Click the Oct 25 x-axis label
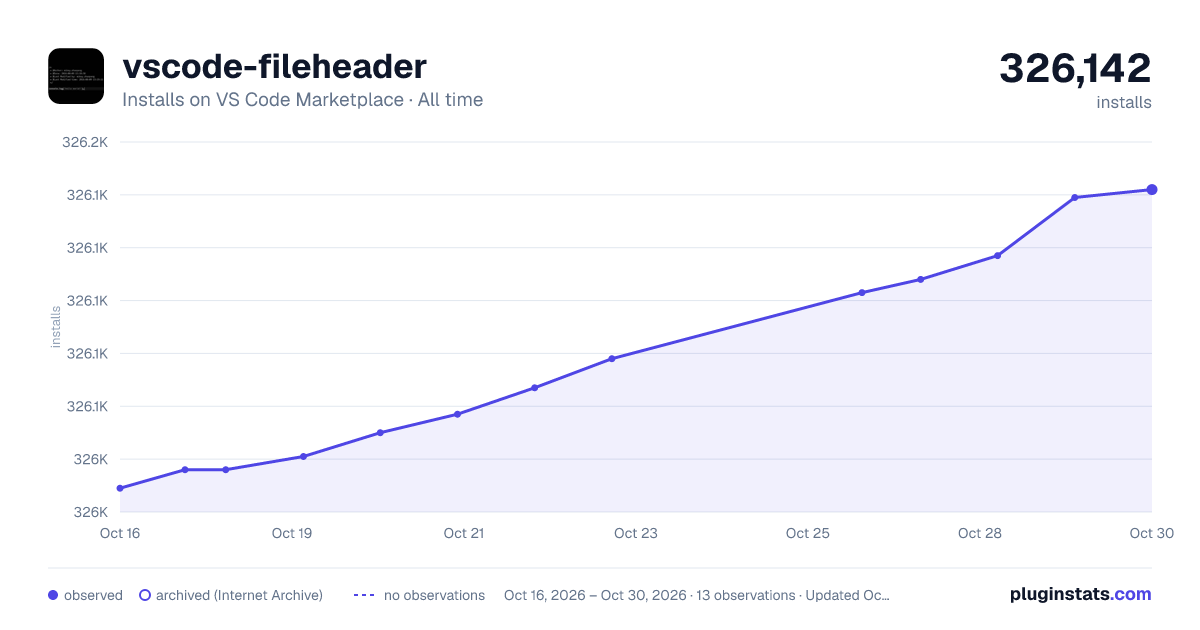 (x=808, y=533)
